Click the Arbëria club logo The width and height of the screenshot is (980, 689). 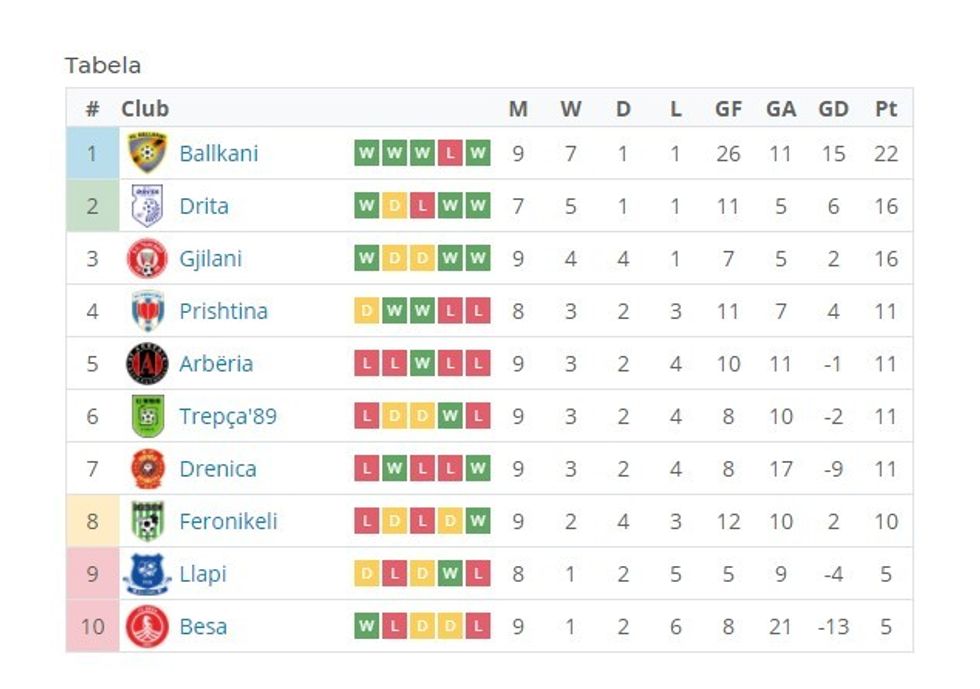(x=147, y=364)
